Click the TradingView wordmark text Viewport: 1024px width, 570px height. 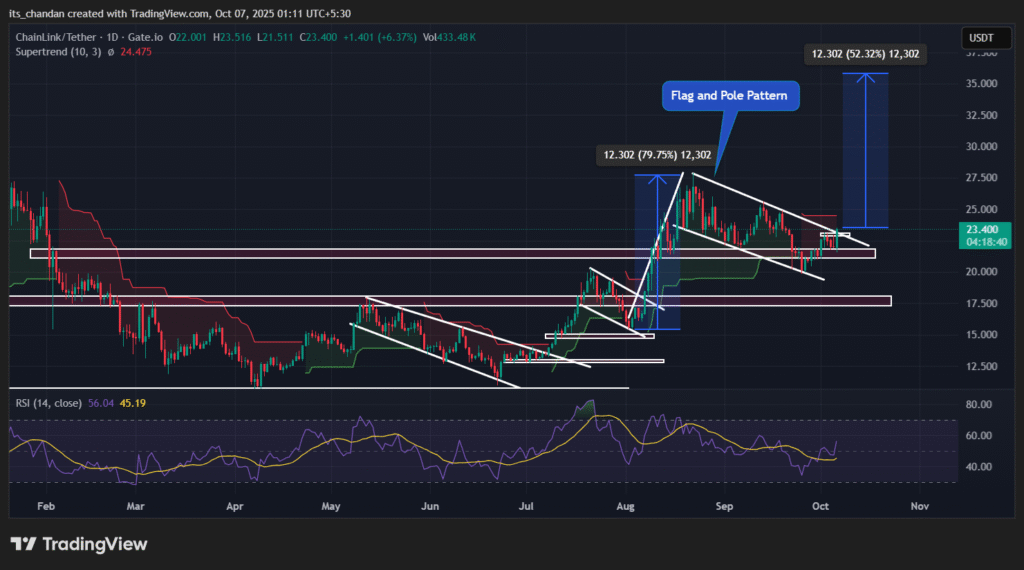pos(94,545)
